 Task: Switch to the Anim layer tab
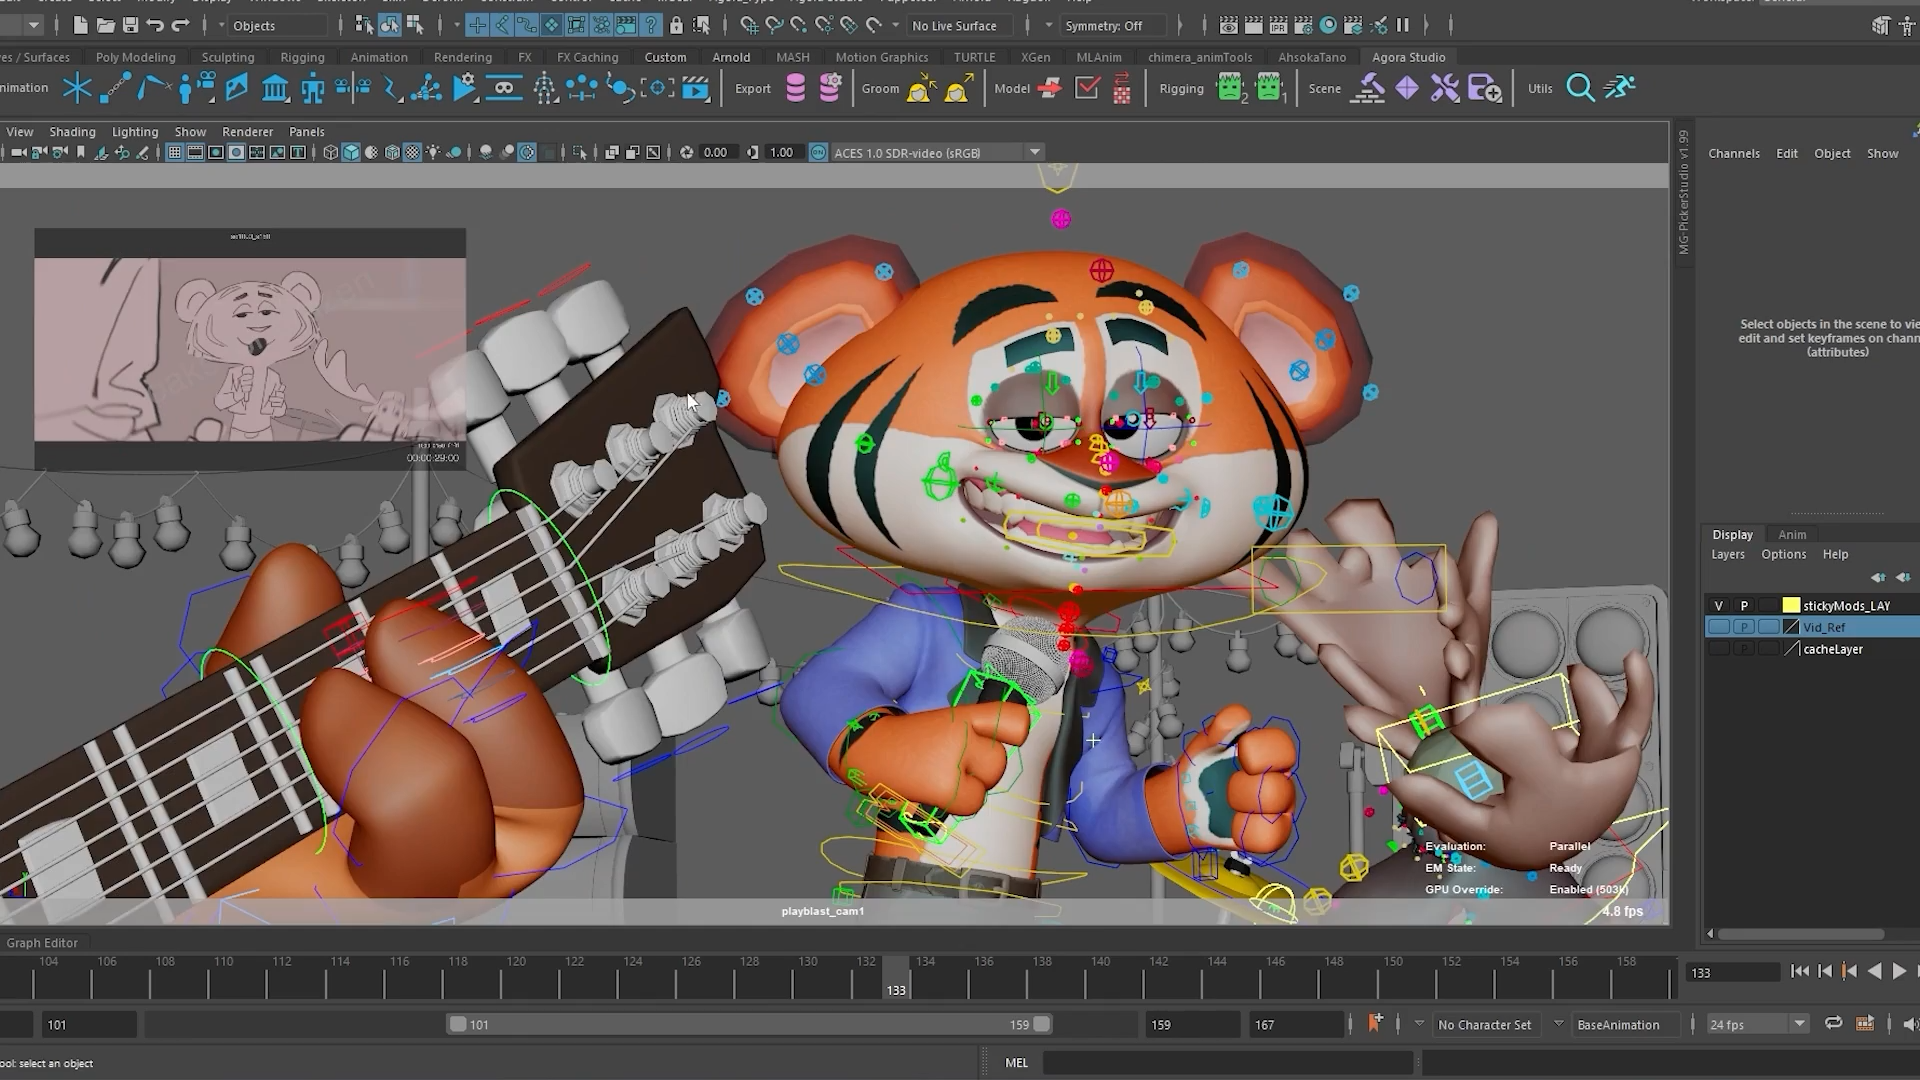tap(1792, 534)
